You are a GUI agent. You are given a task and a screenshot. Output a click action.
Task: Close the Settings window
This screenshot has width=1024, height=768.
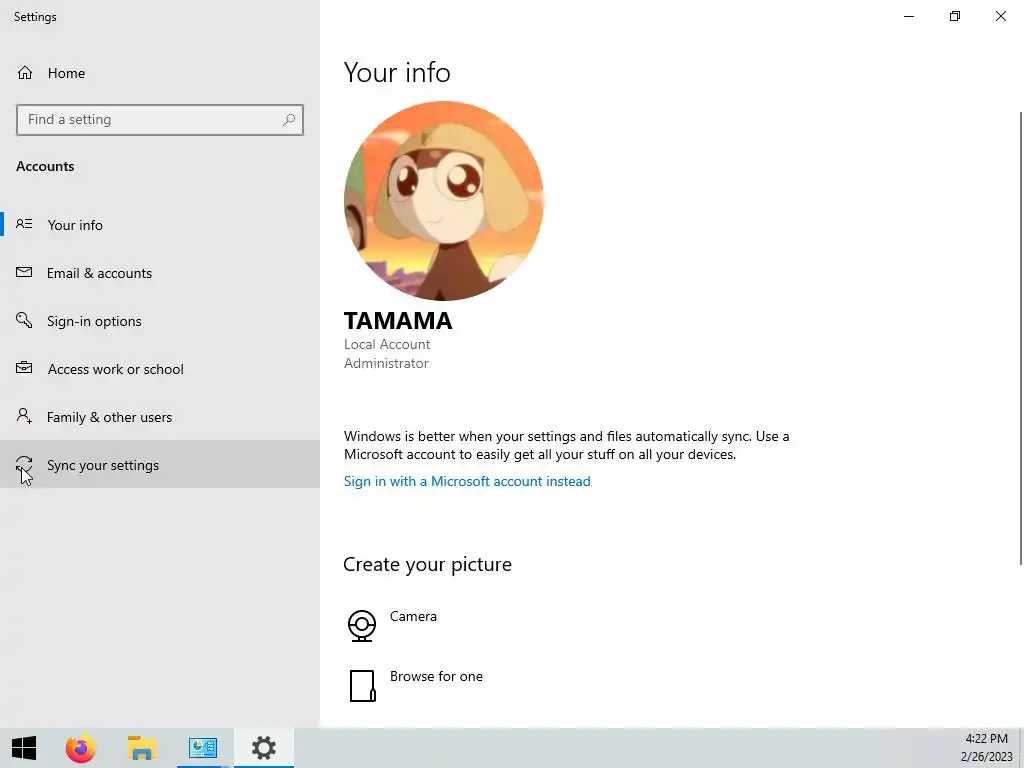click(1000, 16)
